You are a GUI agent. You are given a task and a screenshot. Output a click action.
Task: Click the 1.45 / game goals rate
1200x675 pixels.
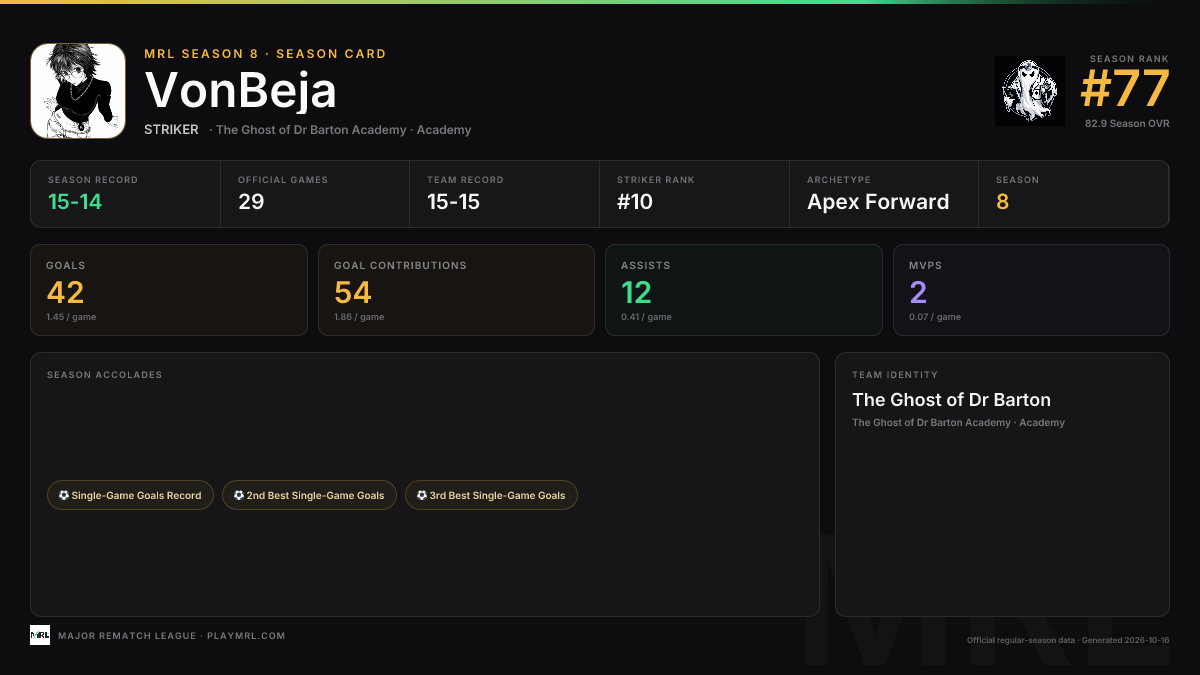(x=71, y=317)
